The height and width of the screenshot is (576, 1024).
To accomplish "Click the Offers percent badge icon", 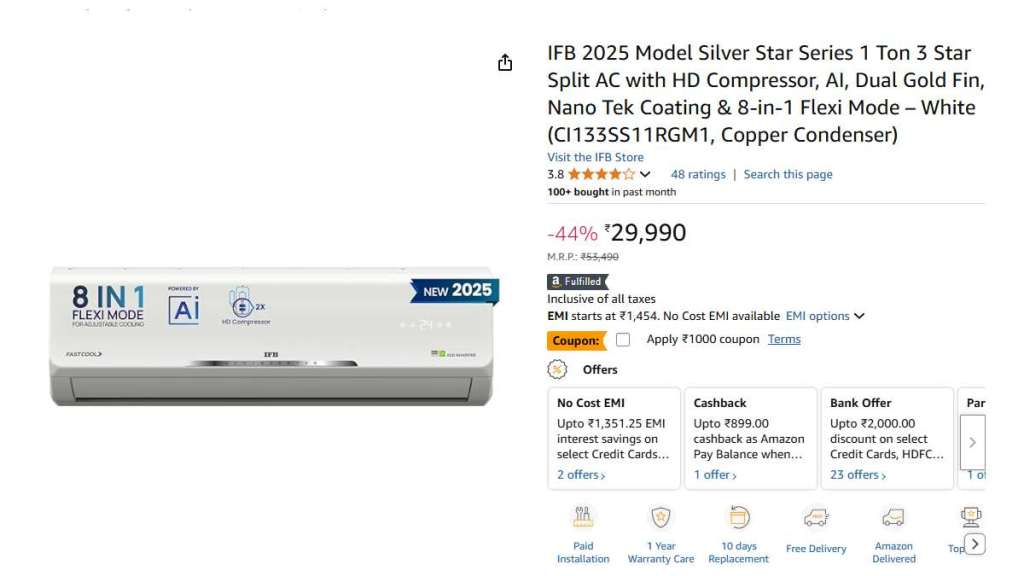I will tap(557, 369).
